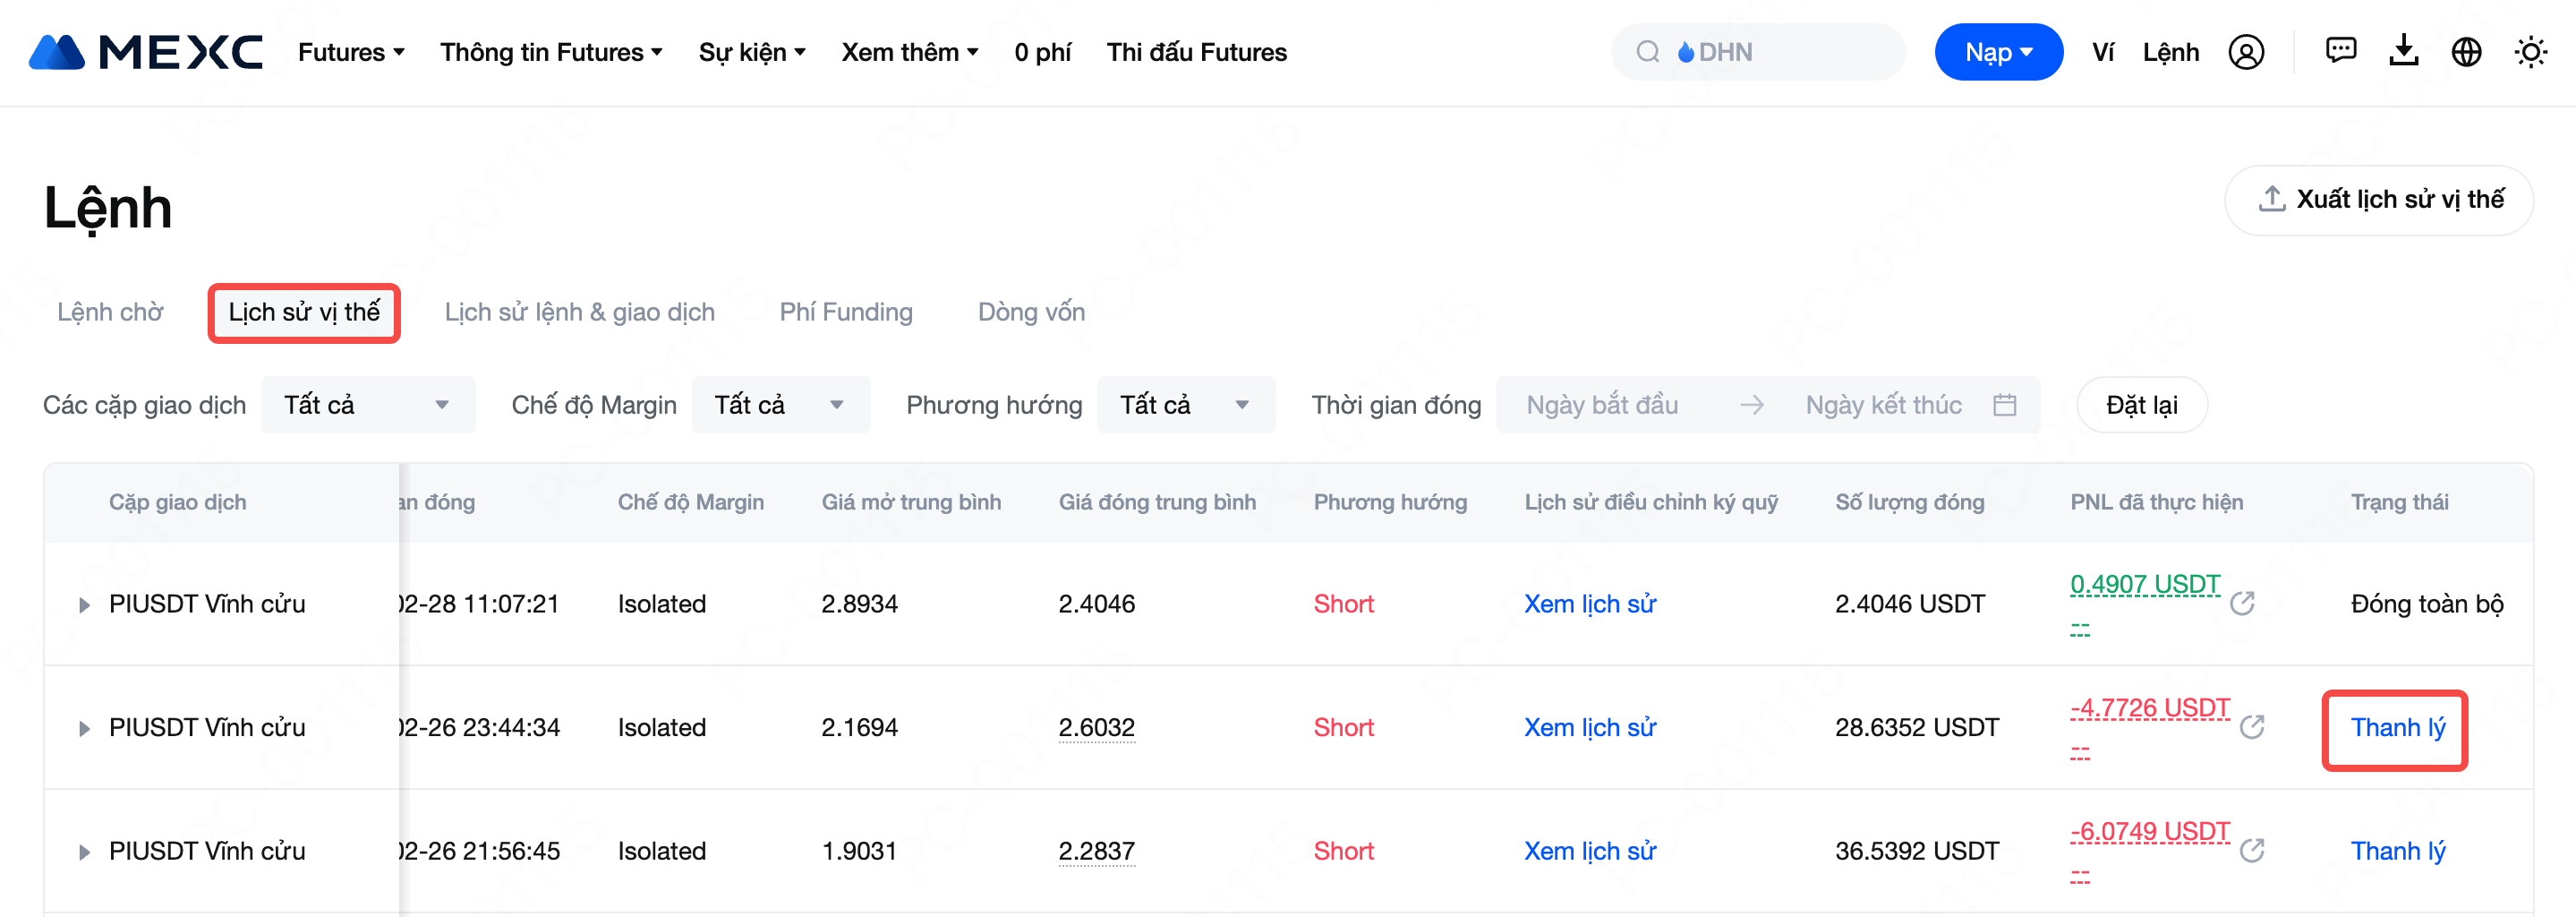2576x917 pixels.
Task: Click share icon beside 0.4907 USDT PNL
Action: click(x=2242, y=603)
